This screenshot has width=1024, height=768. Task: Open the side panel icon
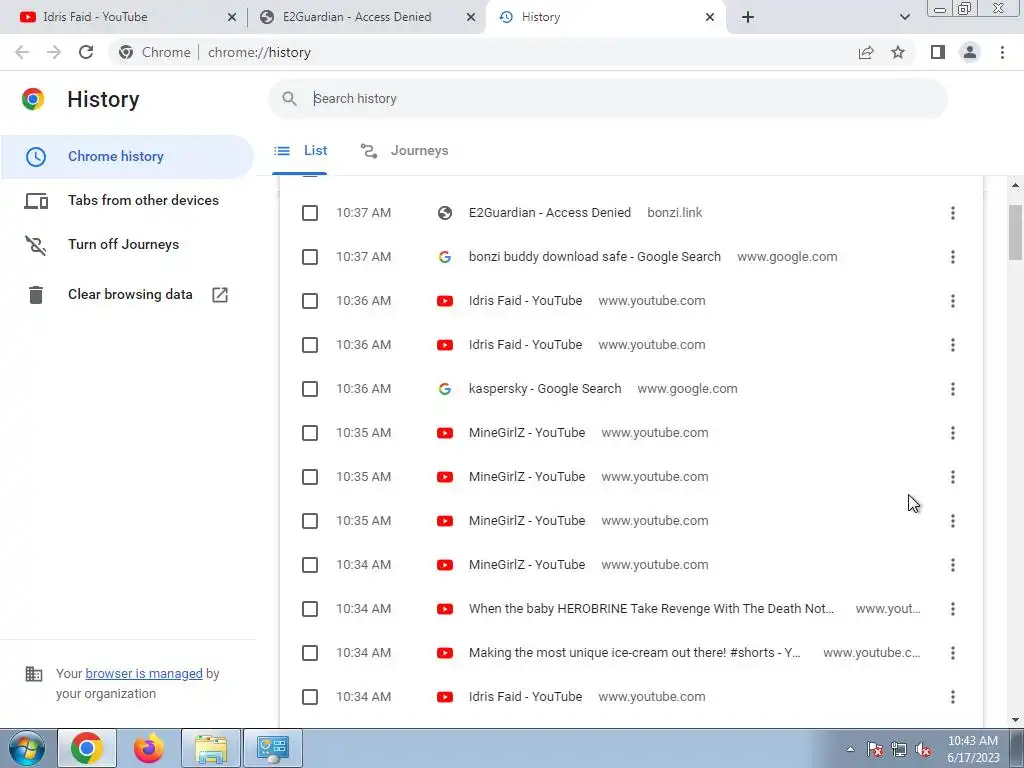coord(938,52)
